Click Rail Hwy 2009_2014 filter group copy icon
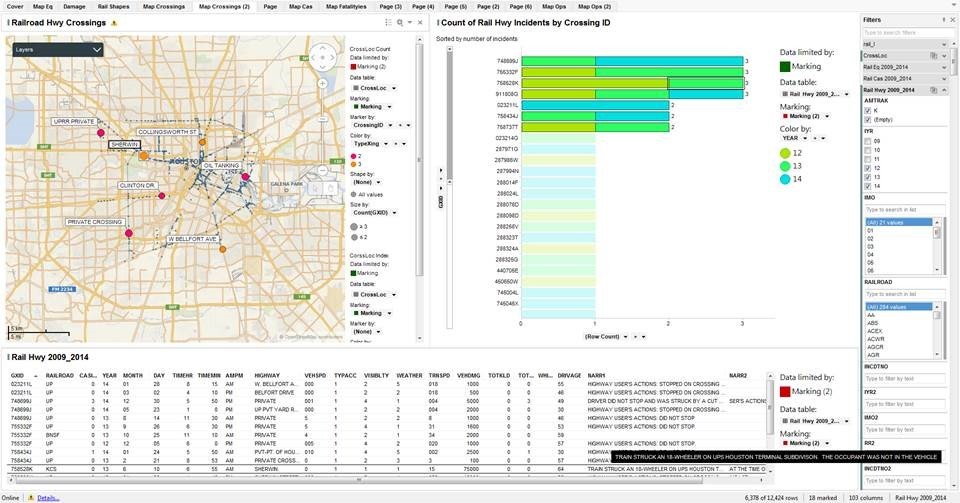Image resolution: width=960 pixels, height=503 pixels. 934,90
